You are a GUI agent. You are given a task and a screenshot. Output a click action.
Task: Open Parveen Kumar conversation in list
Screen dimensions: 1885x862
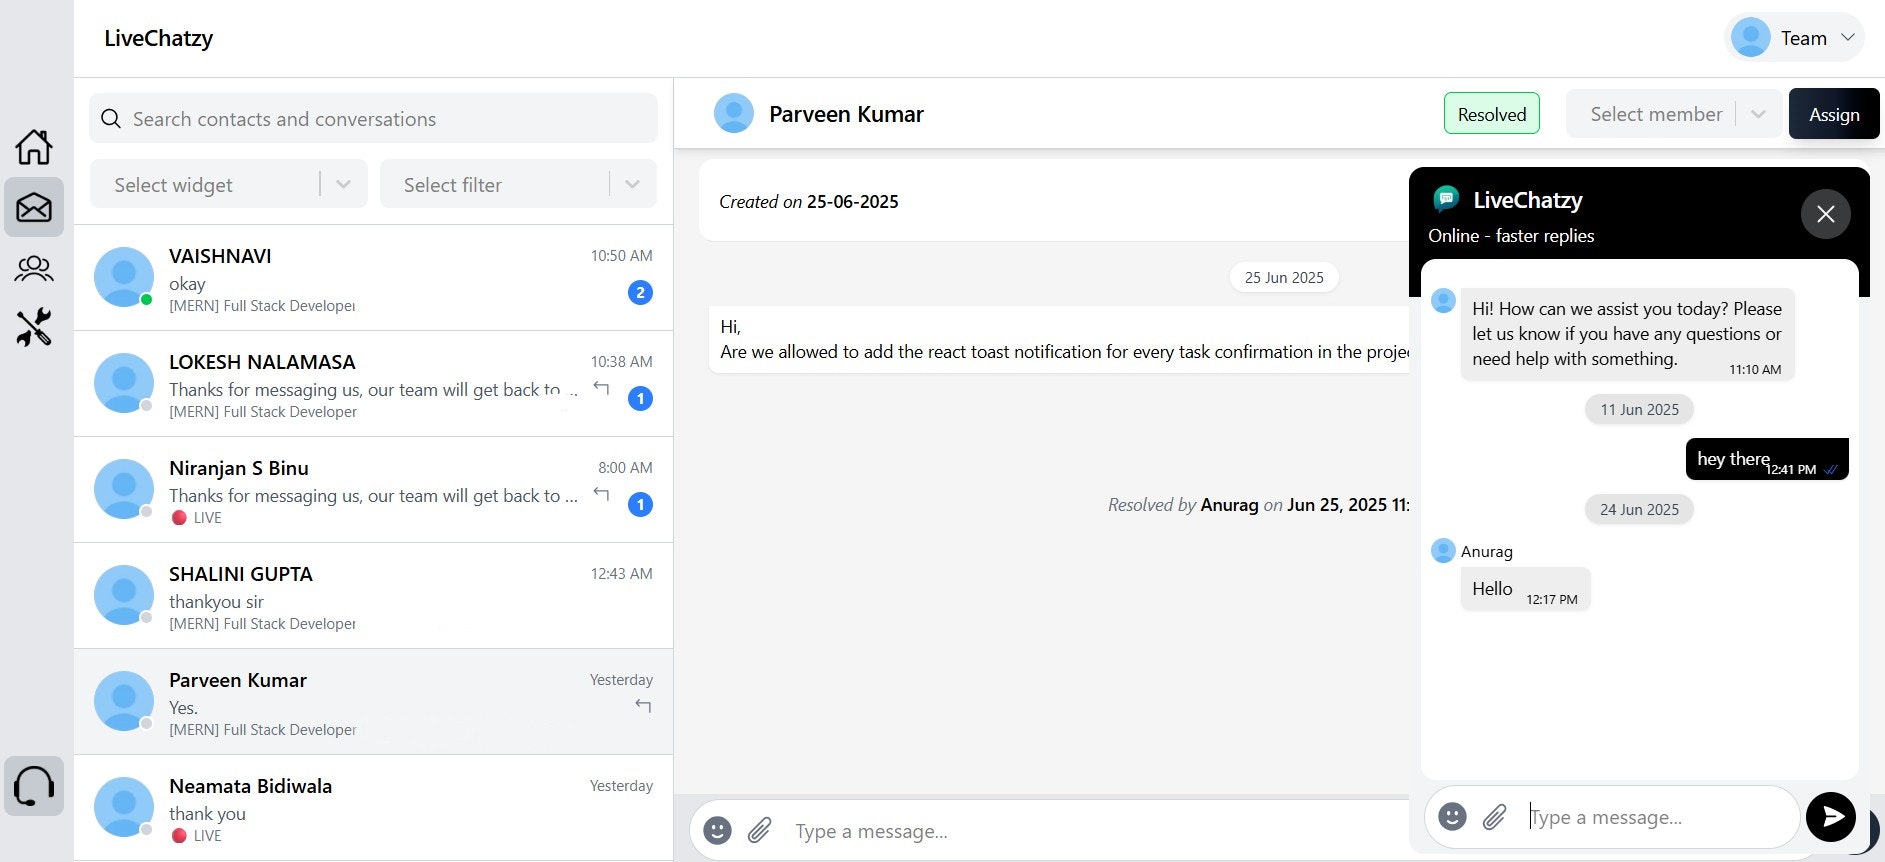point(373,702)
